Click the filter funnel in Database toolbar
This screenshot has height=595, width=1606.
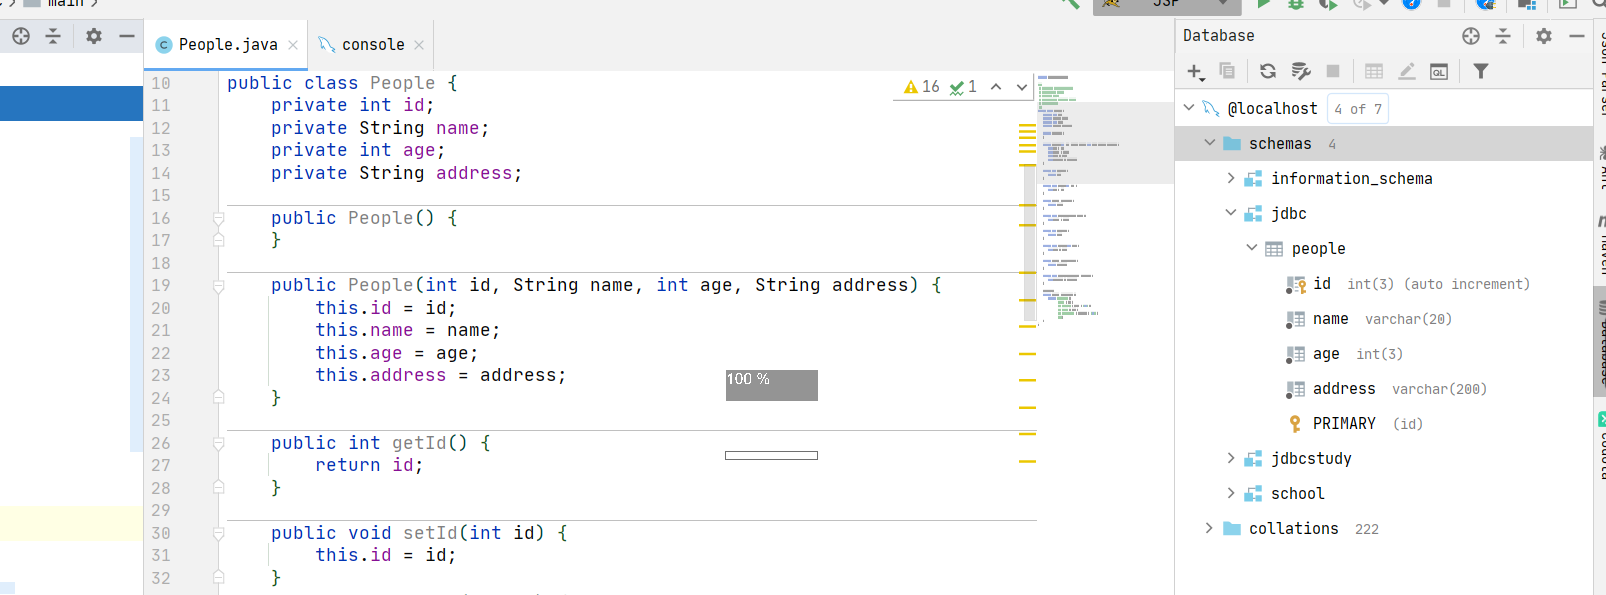click(1481, 71)
